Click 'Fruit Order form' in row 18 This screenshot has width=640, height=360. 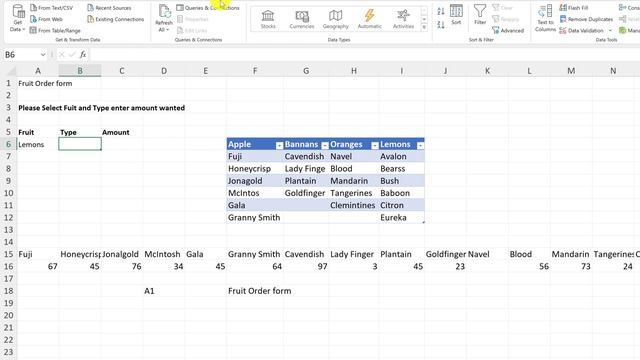point(260,291)
